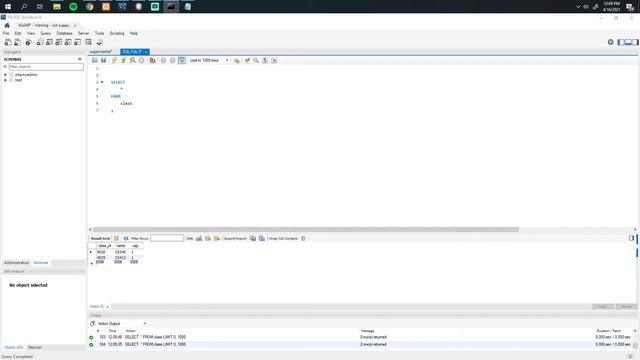Open the schema inspector from the main toolbar
640x360 pixels.
(28, 42)
